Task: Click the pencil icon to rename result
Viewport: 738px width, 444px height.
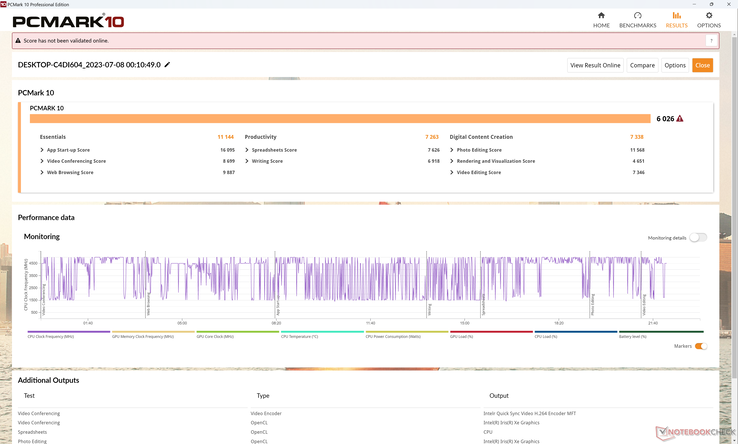Action: [168, 65]
